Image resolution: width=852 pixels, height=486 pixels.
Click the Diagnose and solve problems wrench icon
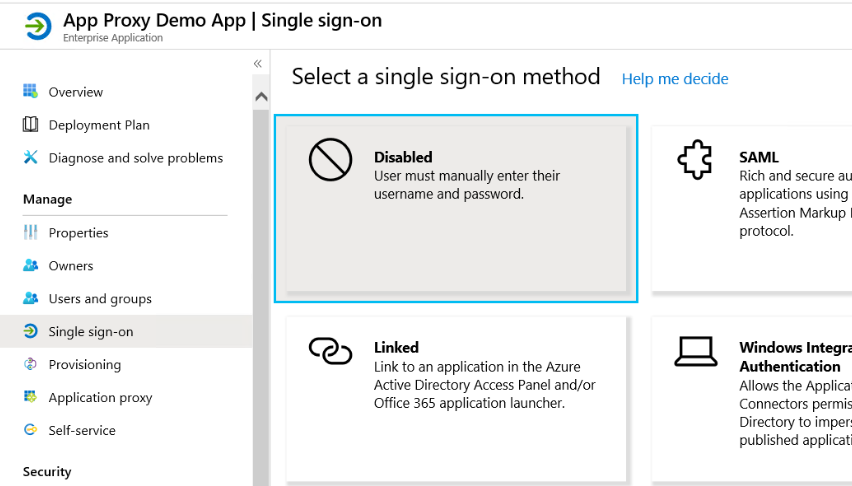pos(30,158)
